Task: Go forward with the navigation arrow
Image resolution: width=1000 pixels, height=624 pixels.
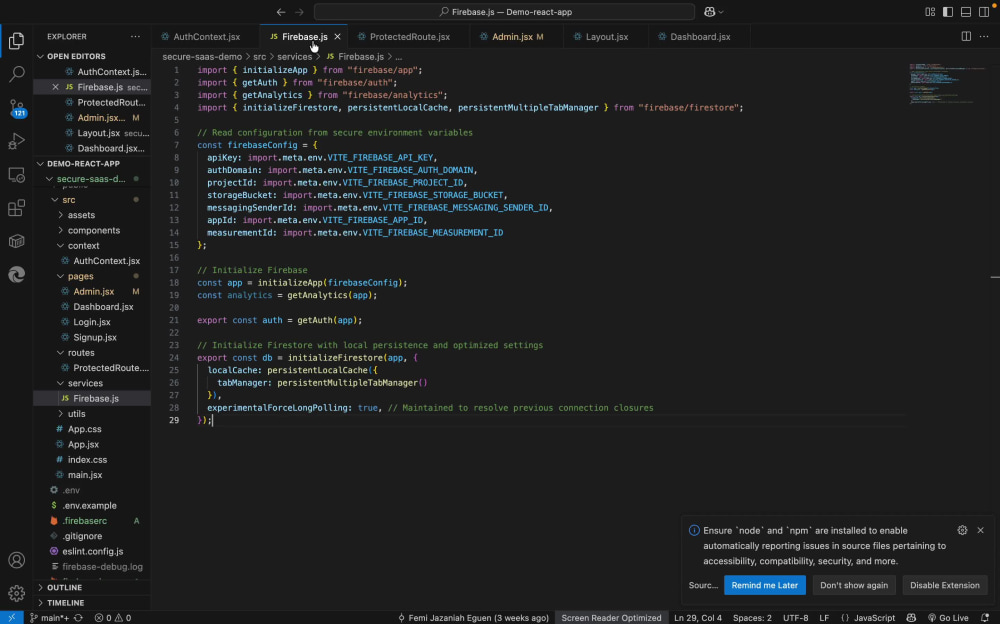Action: [x=299, y=11]
